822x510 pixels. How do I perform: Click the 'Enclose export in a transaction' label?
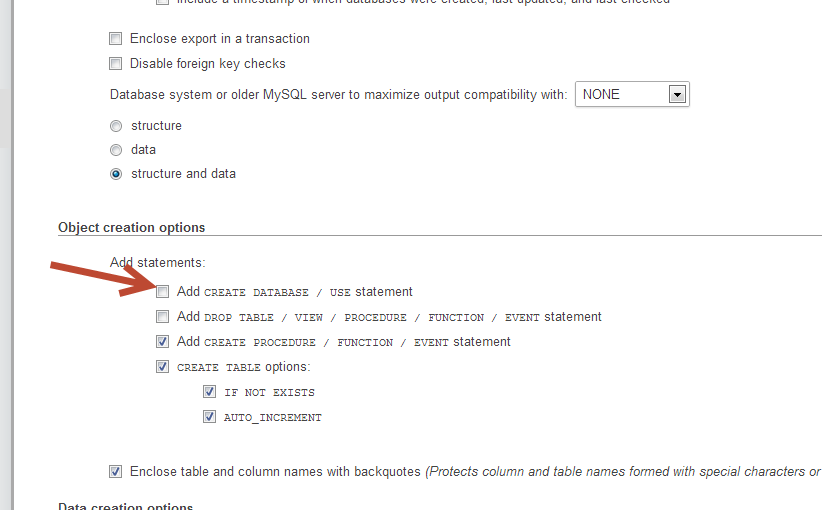[x=220, y=39]
